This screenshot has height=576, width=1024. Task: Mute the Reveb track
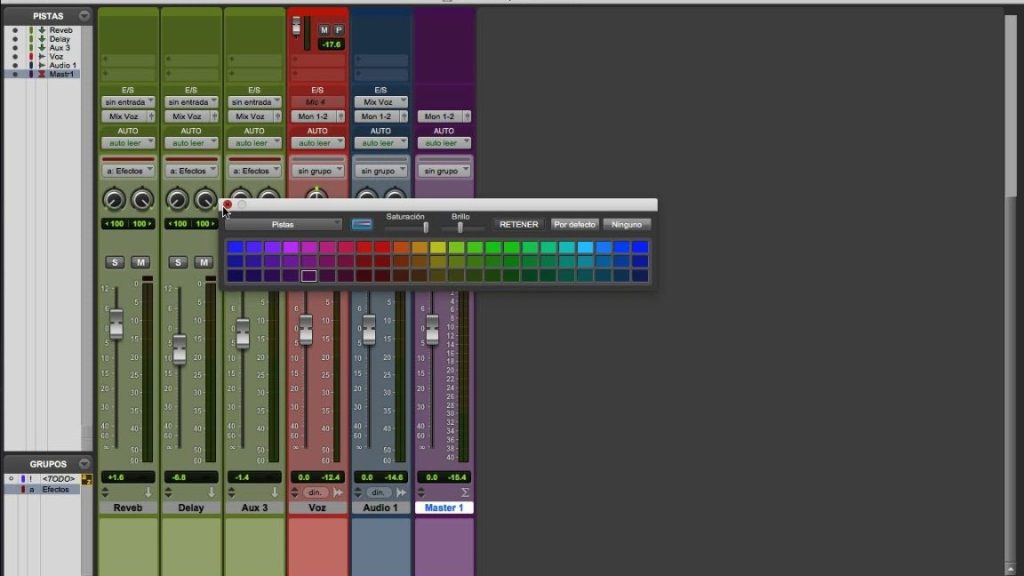(140, 263)
